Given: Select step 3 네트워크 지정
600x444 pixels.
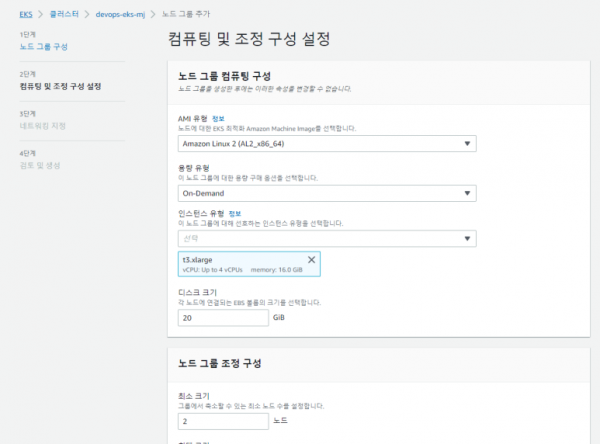Looking at the screenshot, I should point(42,125).
